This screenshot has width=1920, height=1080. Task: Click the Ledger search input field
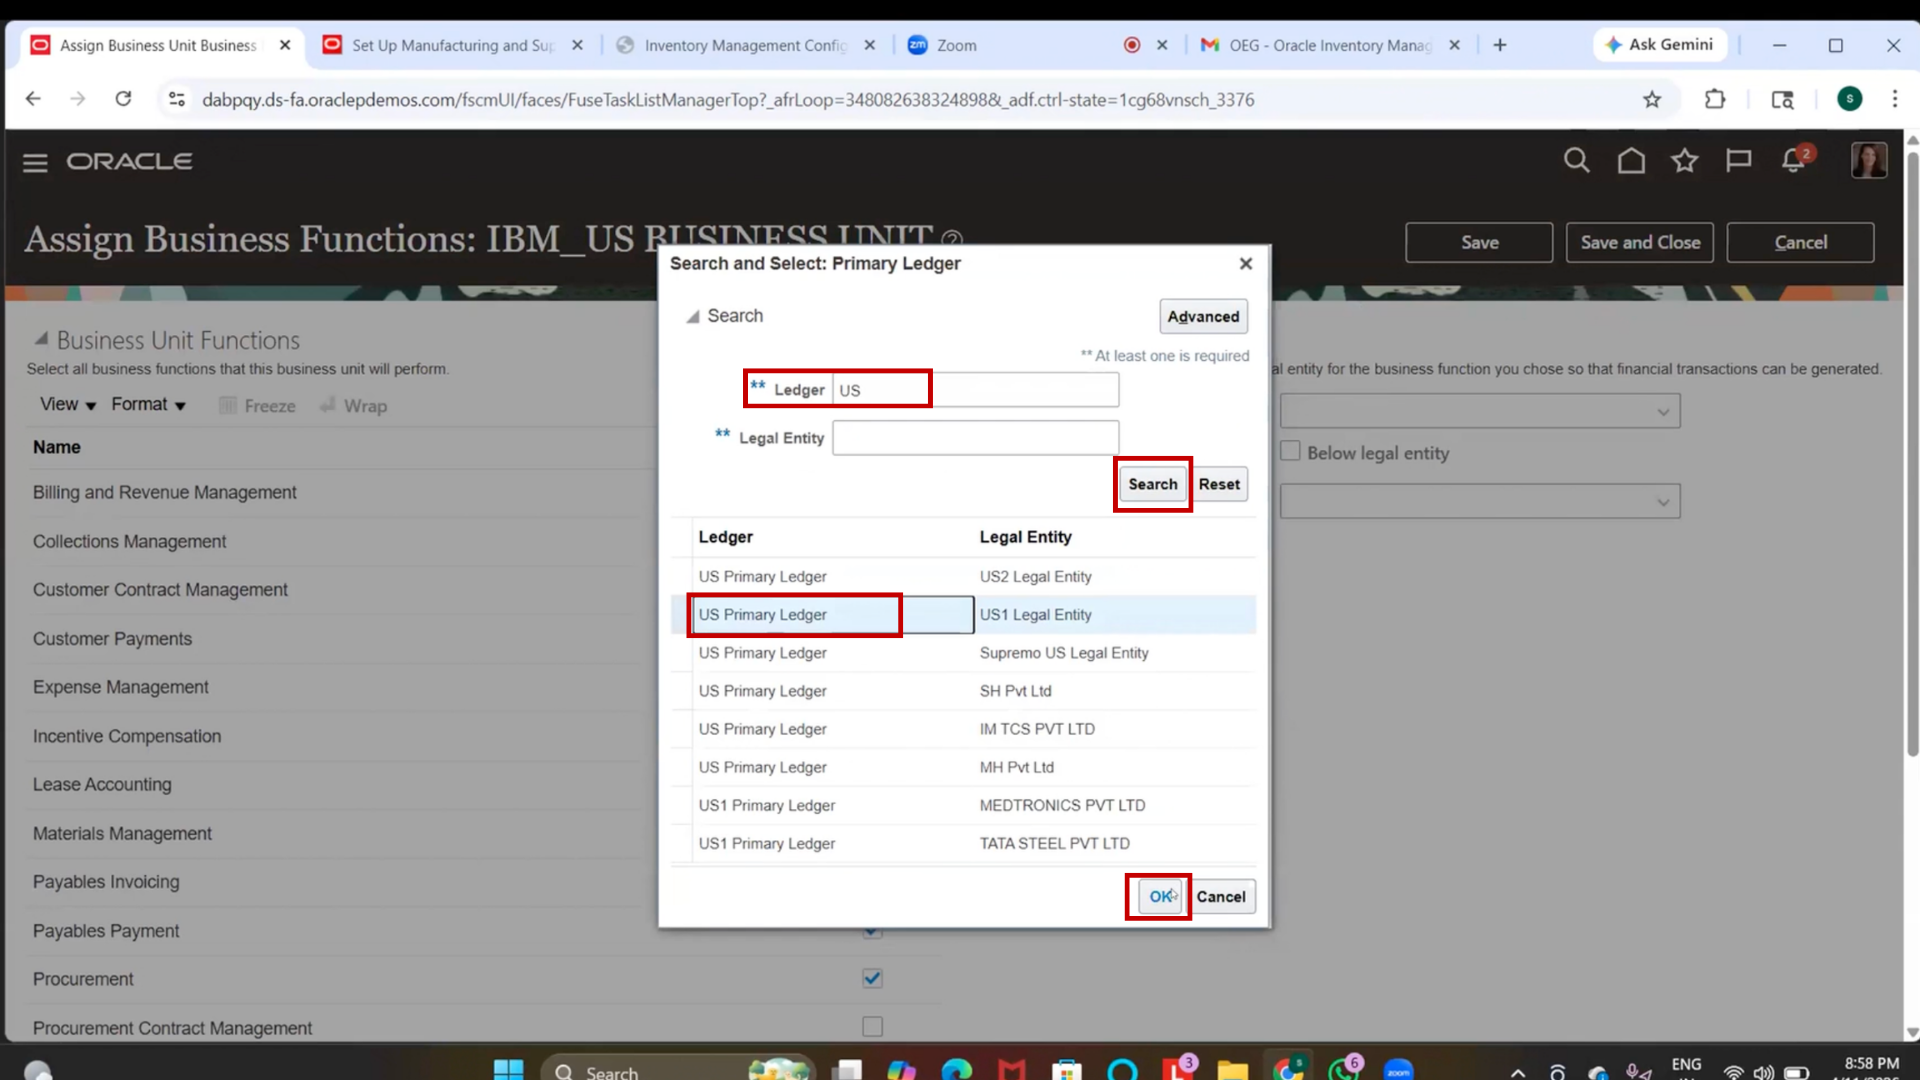click(x=975, y=390)
